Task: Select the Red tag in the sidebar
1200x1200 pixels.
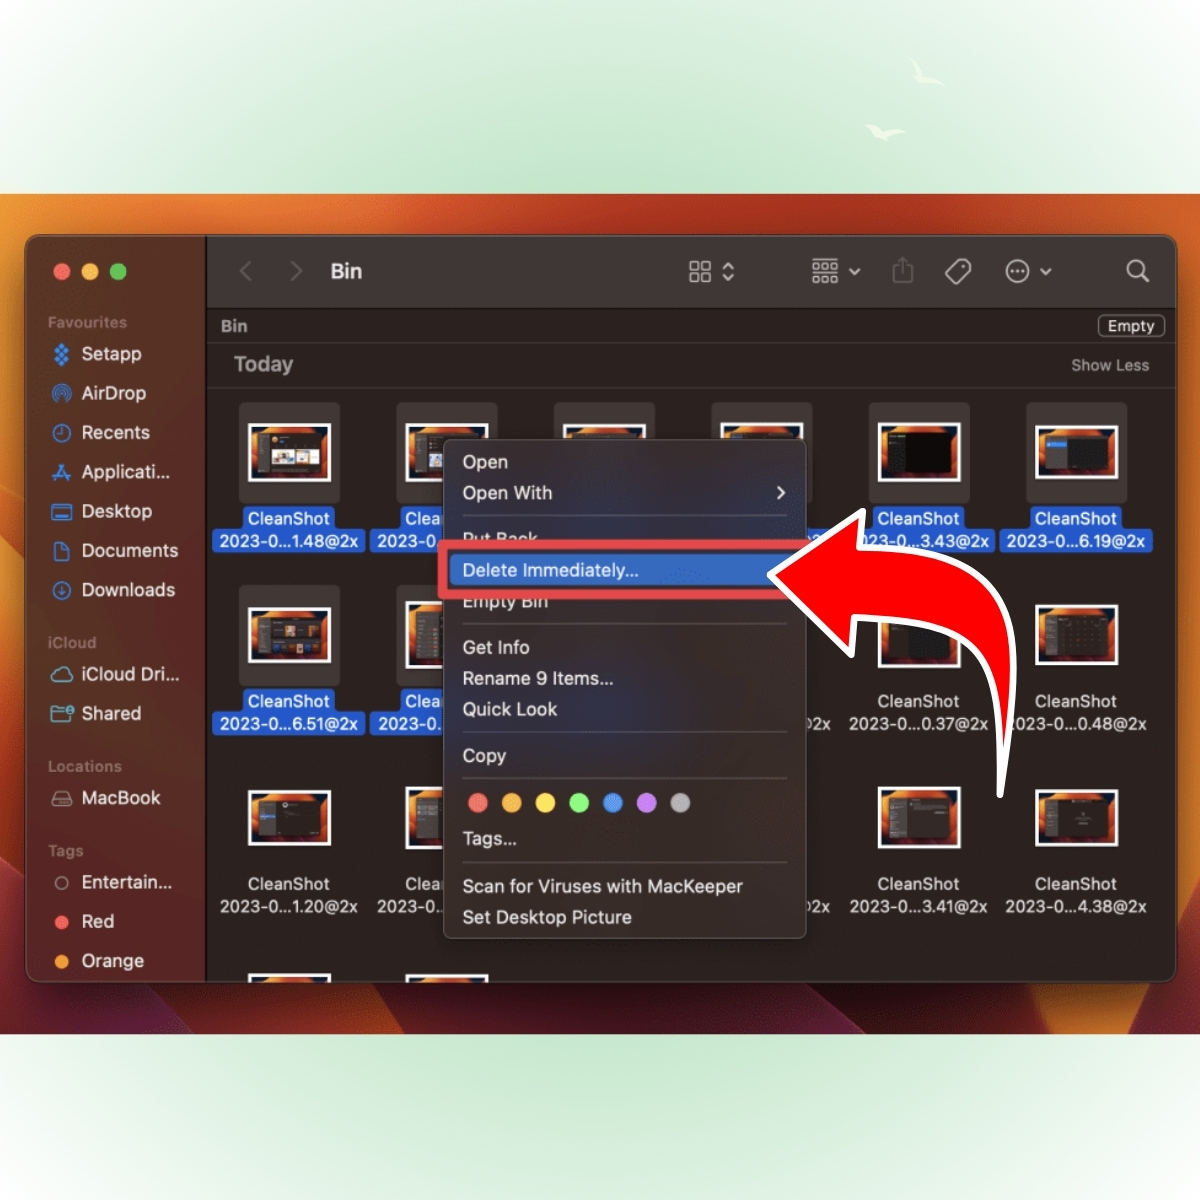Action: click(x=61, y=921)
